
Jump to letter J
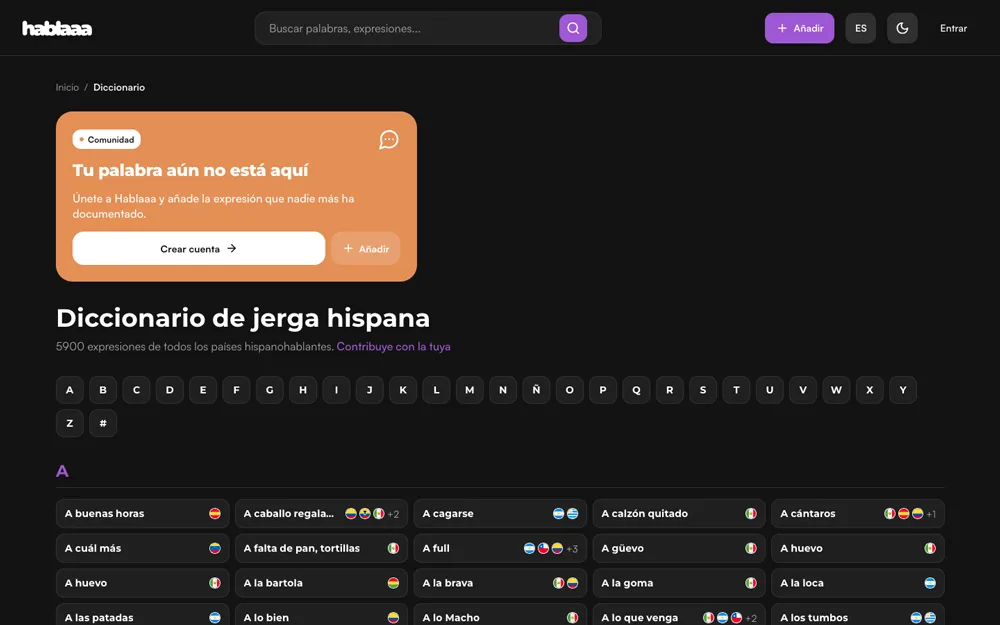tap(369, 390)
